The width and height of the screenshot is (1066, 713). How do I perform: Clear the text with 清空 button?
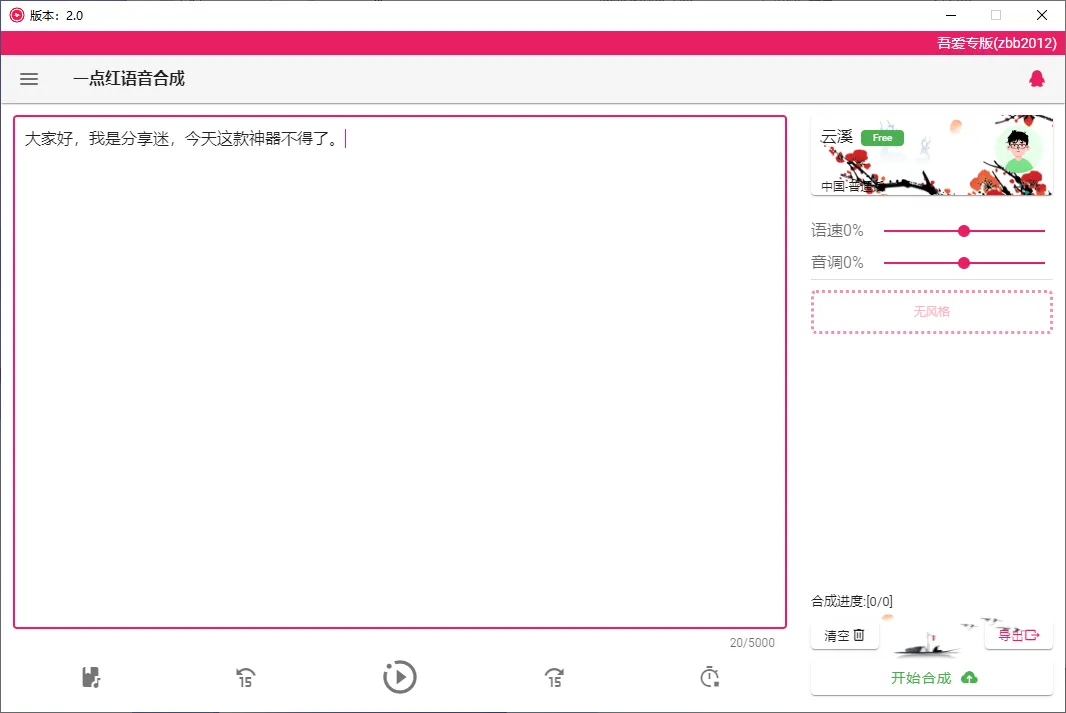(x=844, y=635)
